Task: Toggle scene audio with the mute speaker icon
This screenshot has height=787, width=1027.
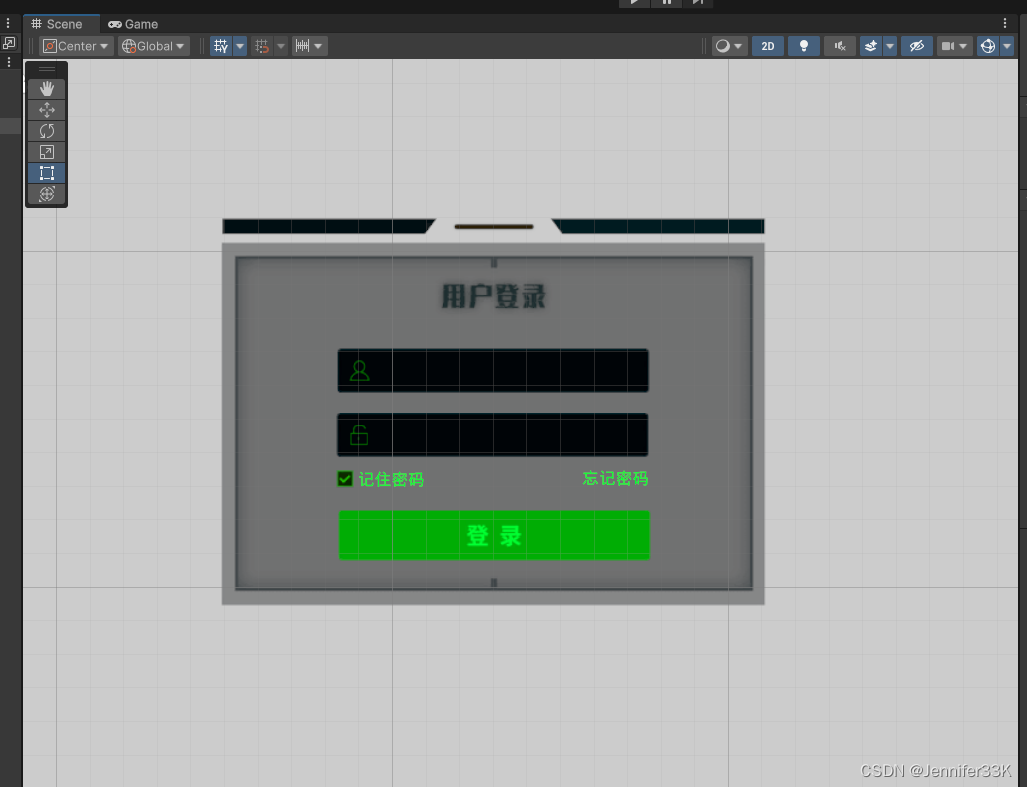Action: pos(840,45)
